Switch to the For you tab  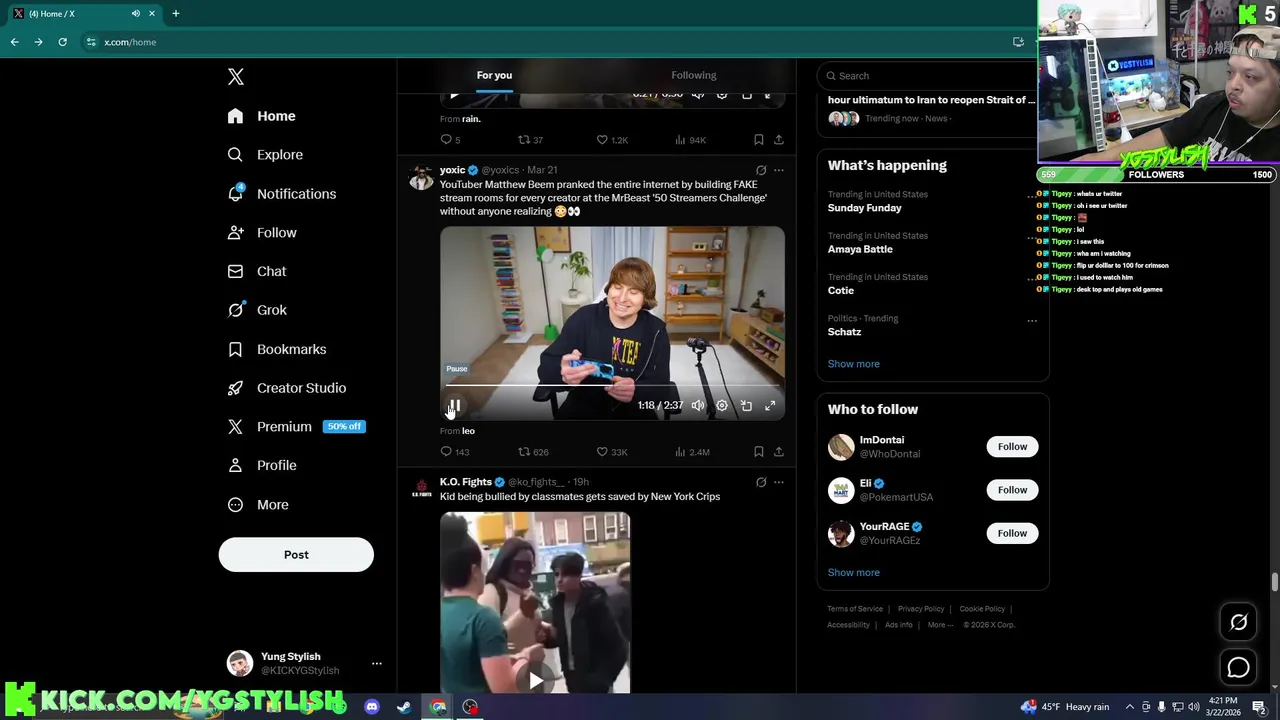point(494,76)
